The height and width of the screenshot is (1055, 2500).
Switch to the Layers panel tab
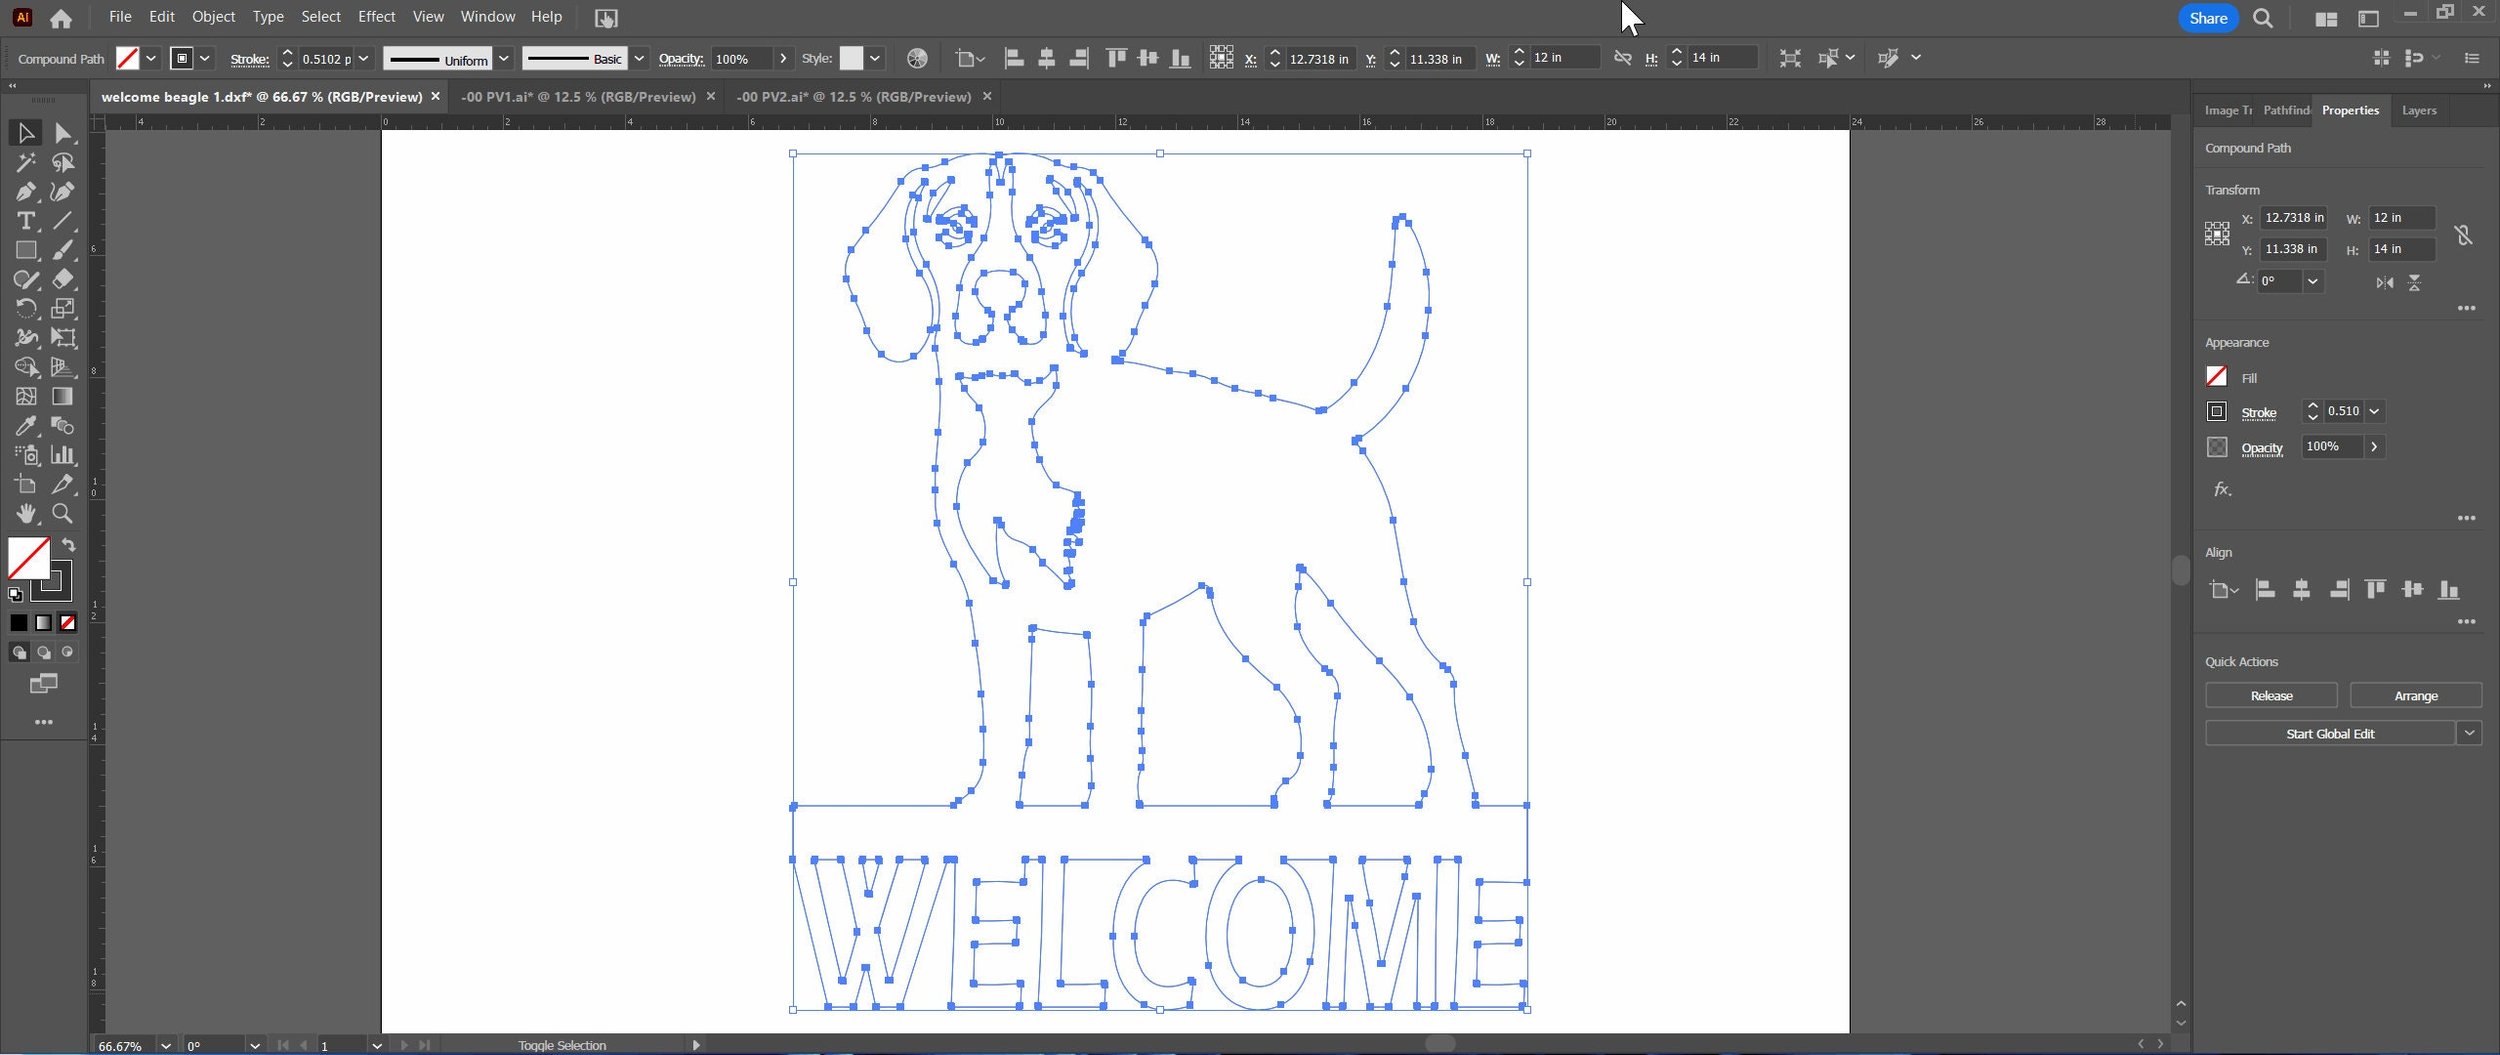coord(2419,110)
